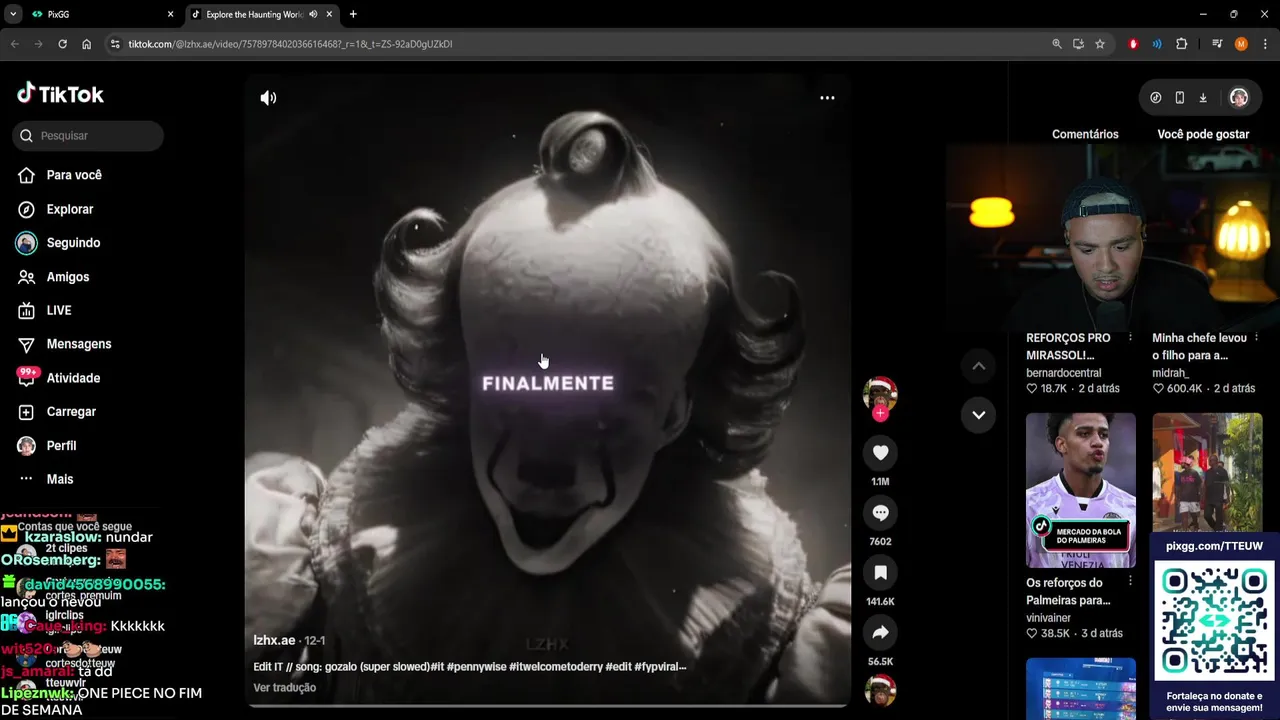Click the browser home button
Viewport: 1280px width, 720px height.
pyautogui.click(x=87, y=44)
